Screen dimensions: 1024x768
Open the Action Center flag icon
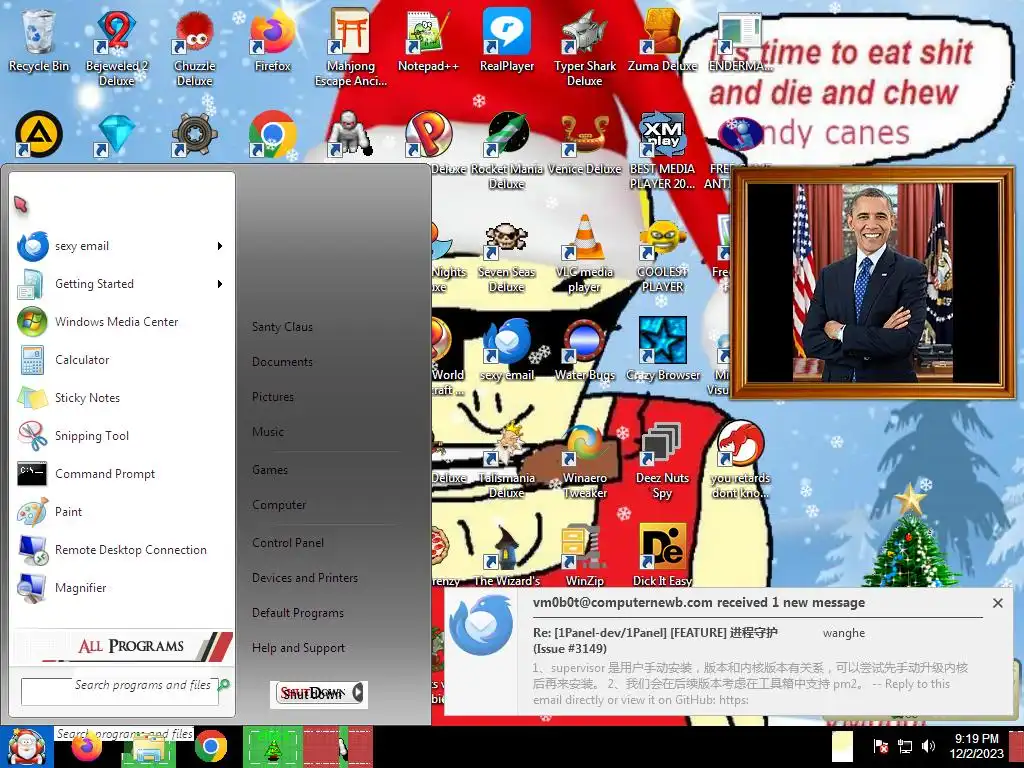point(880,746)
